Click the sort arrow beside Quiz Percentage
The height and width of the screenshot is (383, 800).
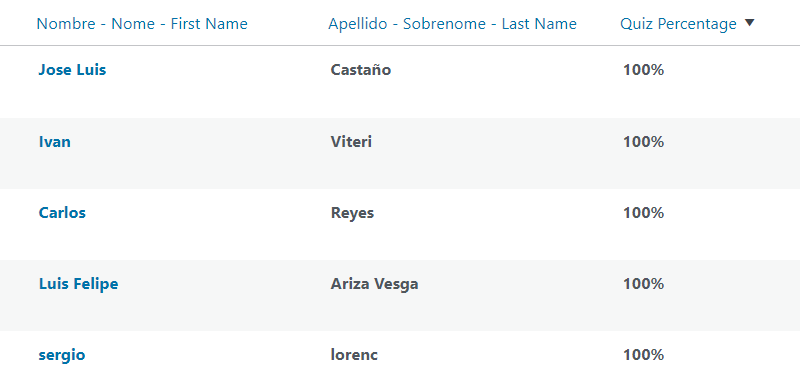749,22
